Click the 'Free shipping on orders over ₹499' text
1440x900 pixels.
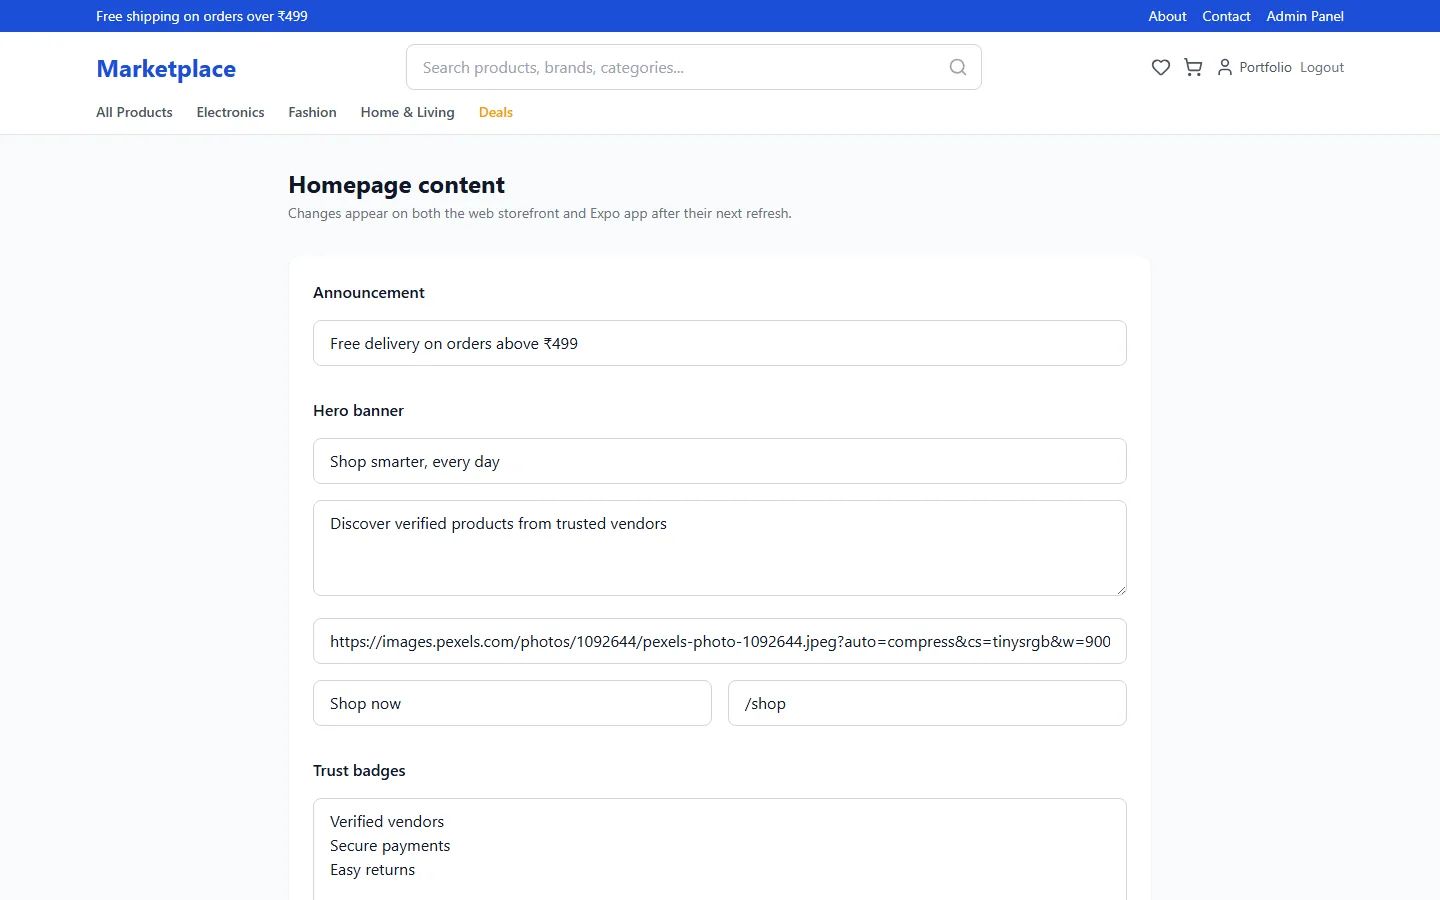[x=202, y=16]
